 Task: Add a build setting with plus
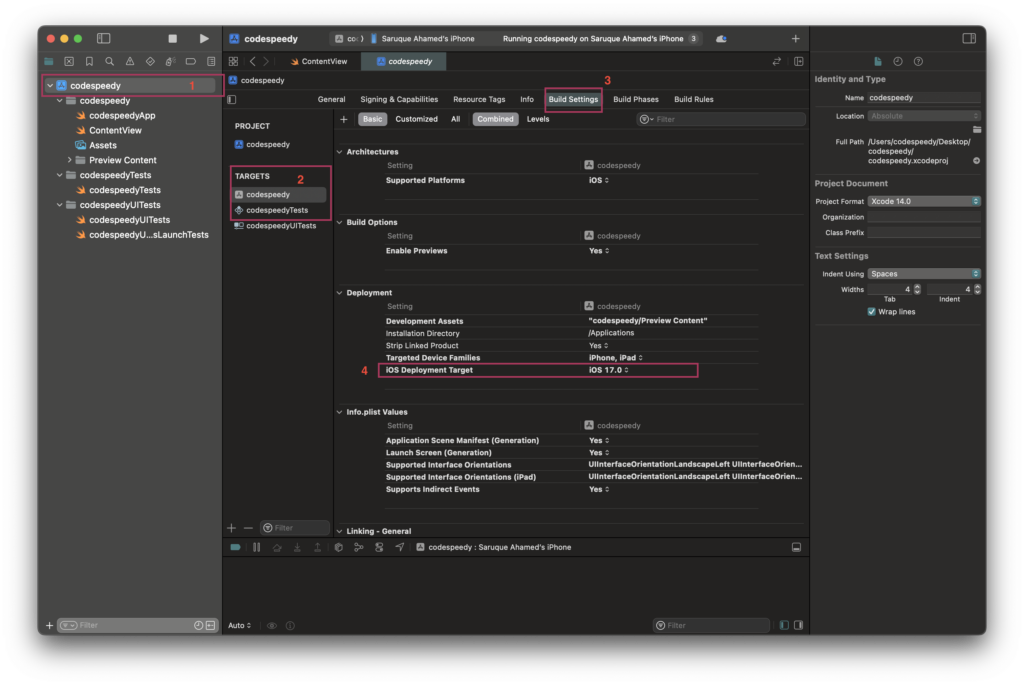click(344, 119)
